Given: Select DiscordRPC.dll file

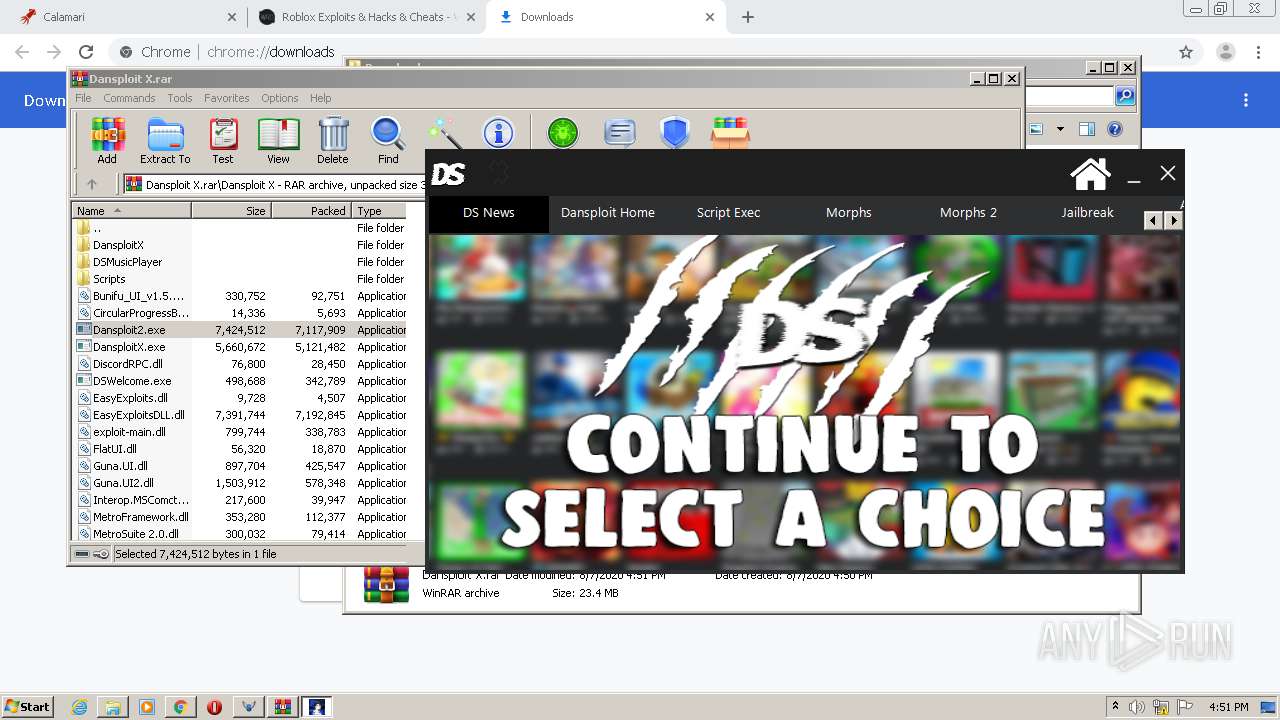Looking at the screenshot, I should pyautogui.click(x=240, y=364).
